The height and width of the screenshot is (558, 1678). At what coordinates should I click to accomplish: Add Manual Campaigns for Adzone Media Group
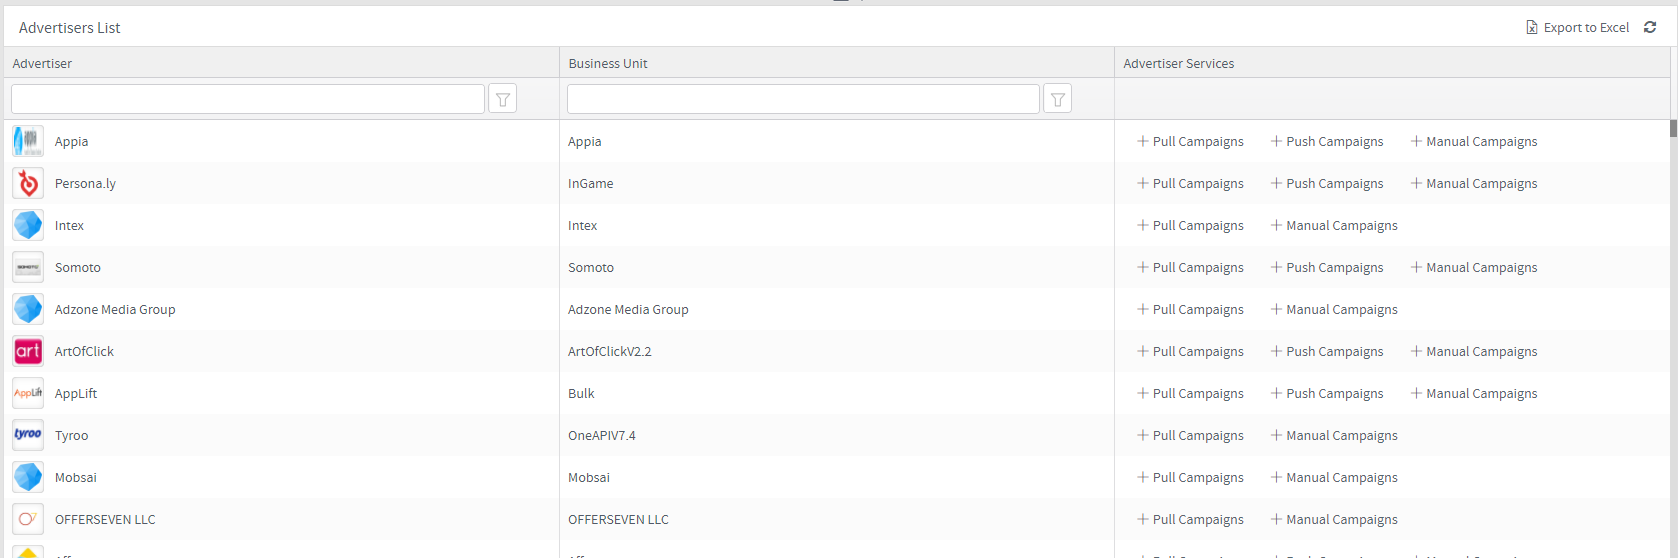(1334, 309)
